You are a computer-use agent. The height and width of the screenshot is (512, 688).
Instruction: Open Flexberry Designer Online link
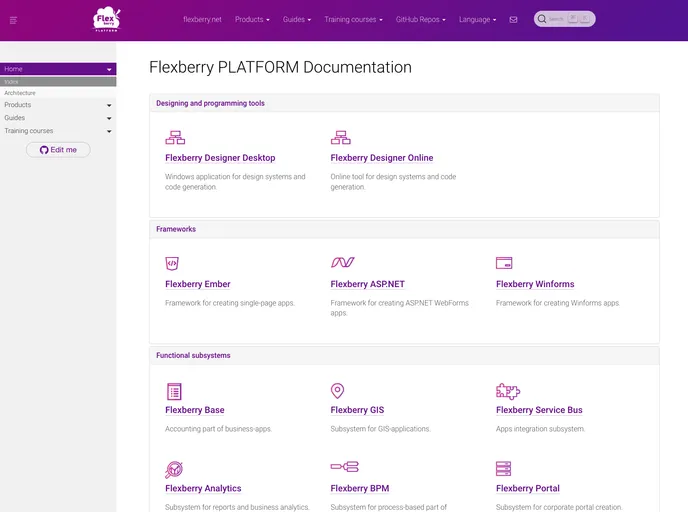[382, 158]
